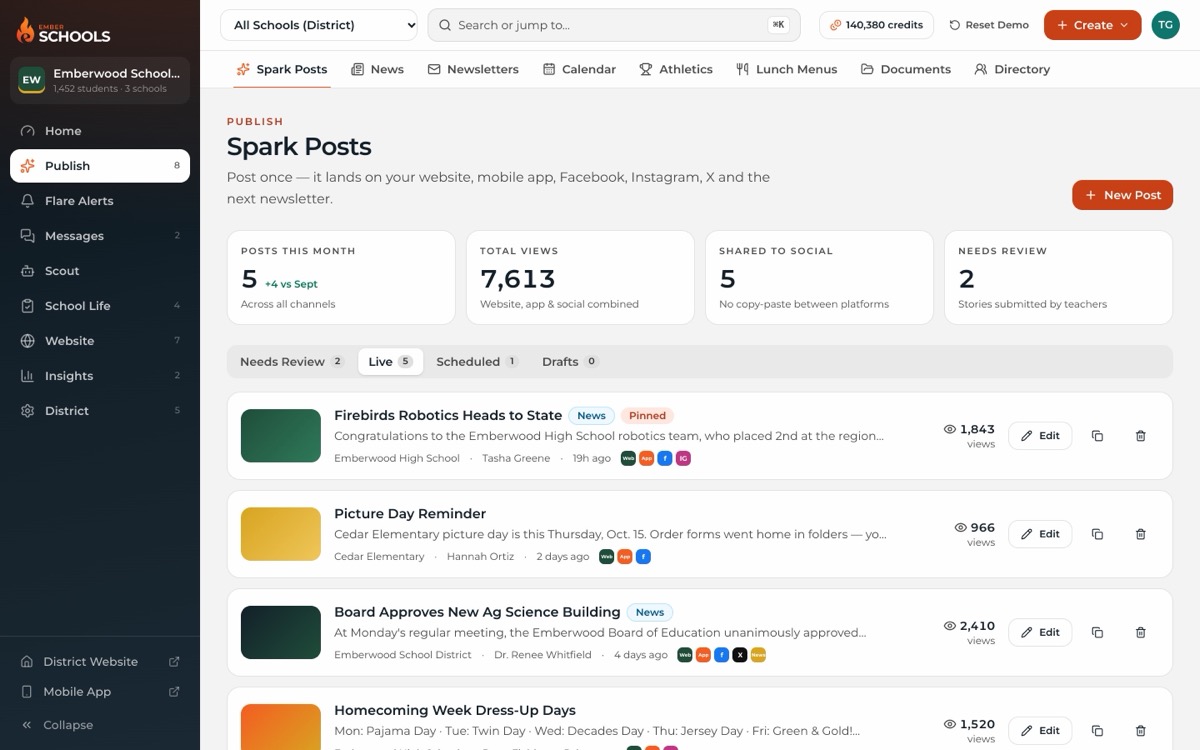This screenshot has width=1200, height=750.
Task: Switch to the Newsletters tab
Action: (473, 69)
